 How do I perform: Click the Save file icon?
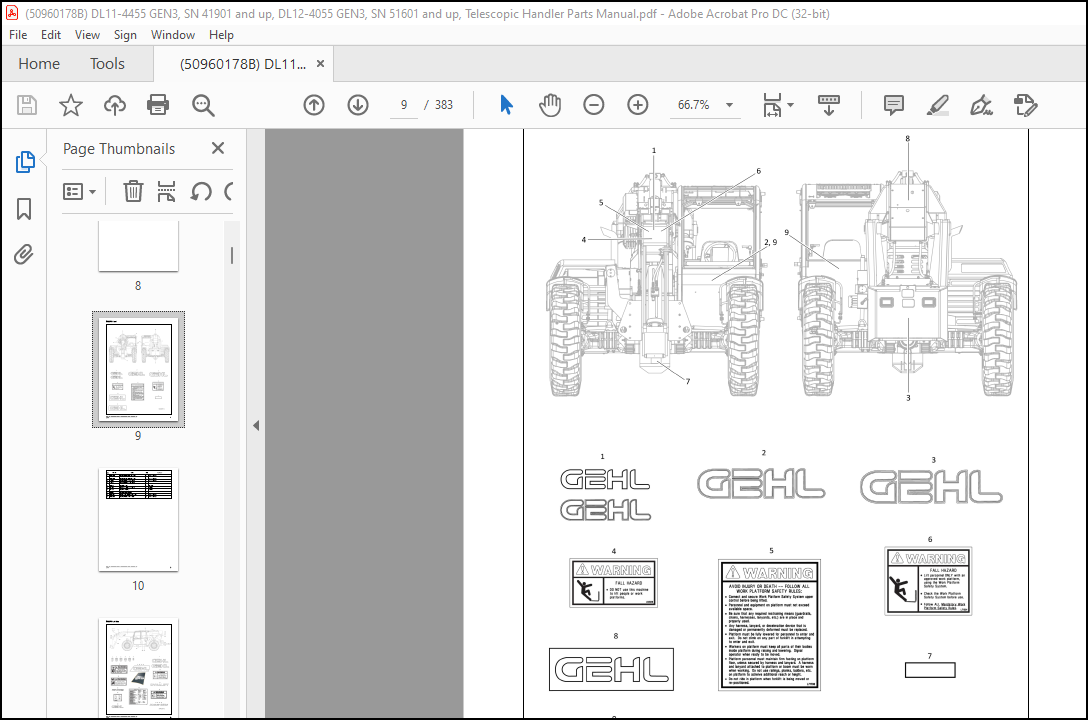click(x=27, y=105)
